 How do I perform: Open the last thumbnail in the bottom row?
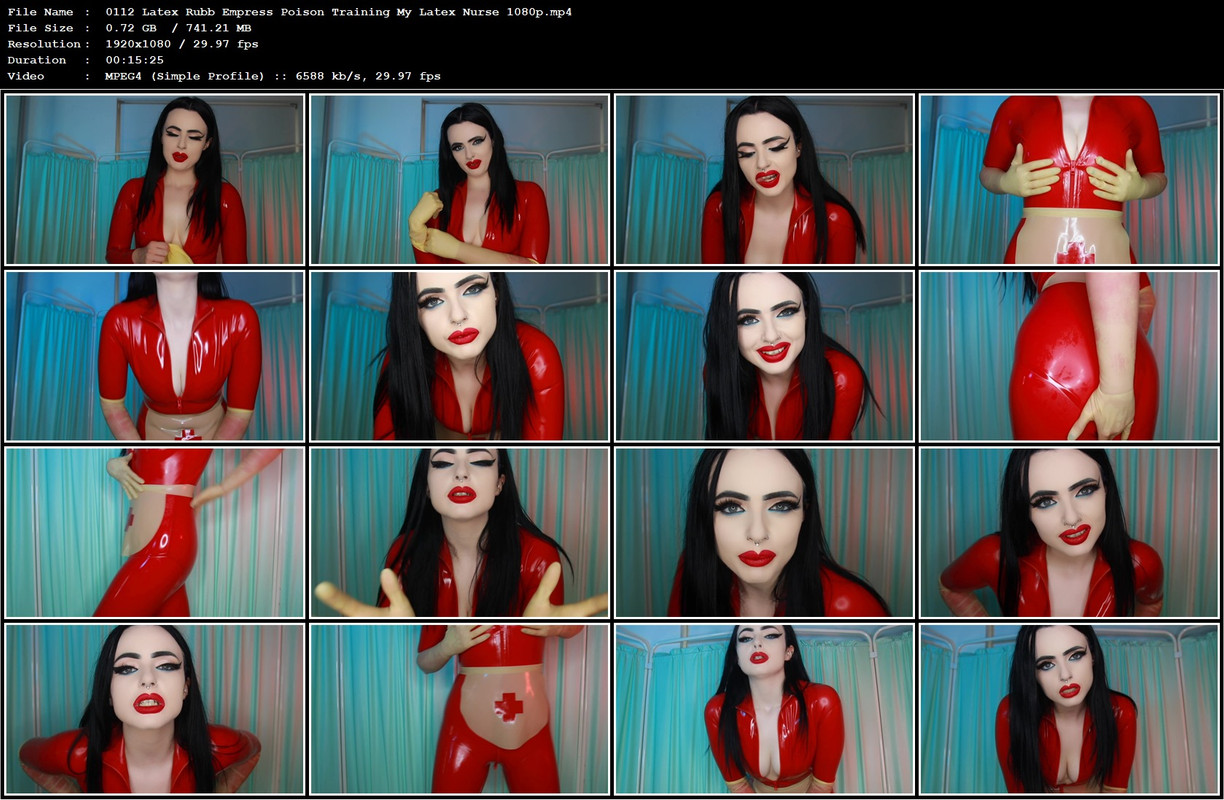(x=1069, y=709)
